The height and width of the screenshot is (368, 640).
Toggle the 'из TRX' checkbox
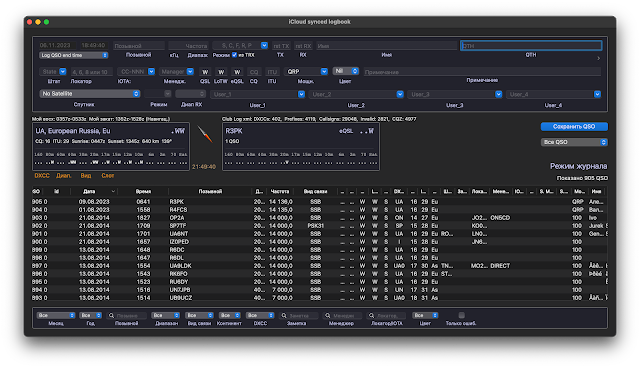click(x=234, y=55)
